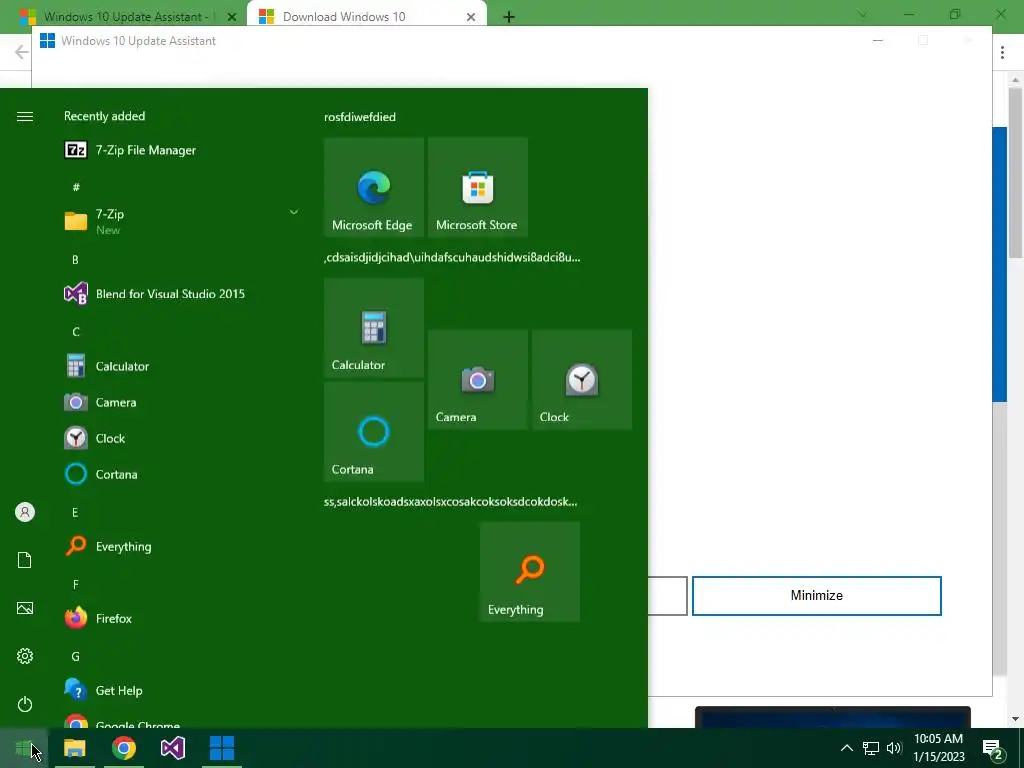1024x768 pixels.
Task: Select the Download Windows 10 tab
Action: pos(366,16)
